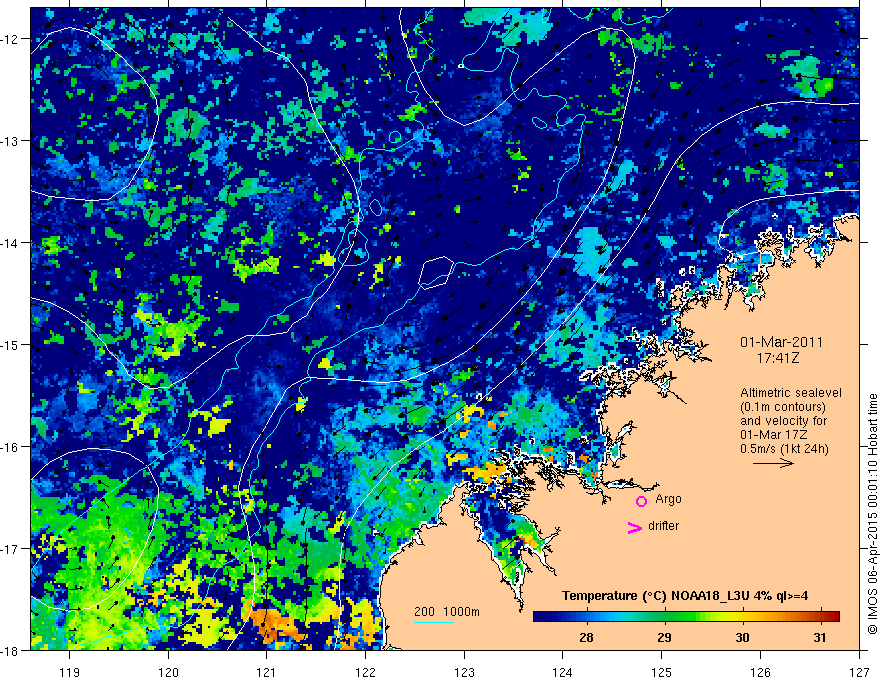Click longitude axis label '127'
880x680 pixels.
click(x=859, y=672)
